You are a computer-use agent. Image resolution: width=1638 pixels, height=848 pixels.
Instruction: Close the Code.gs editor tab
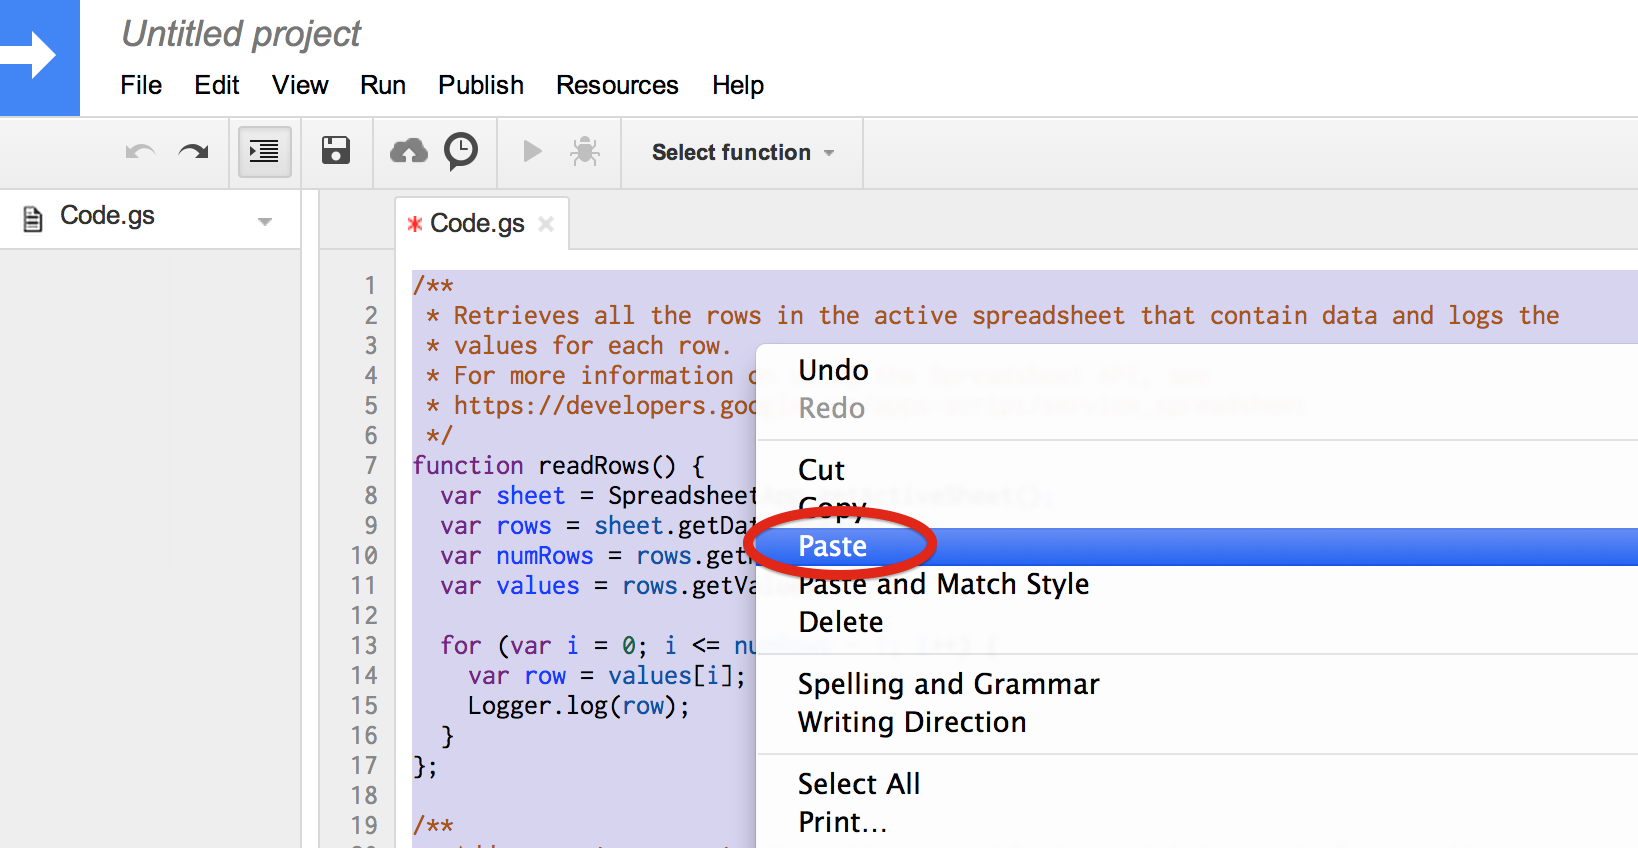pyautogui.click(x=546, y=224)
